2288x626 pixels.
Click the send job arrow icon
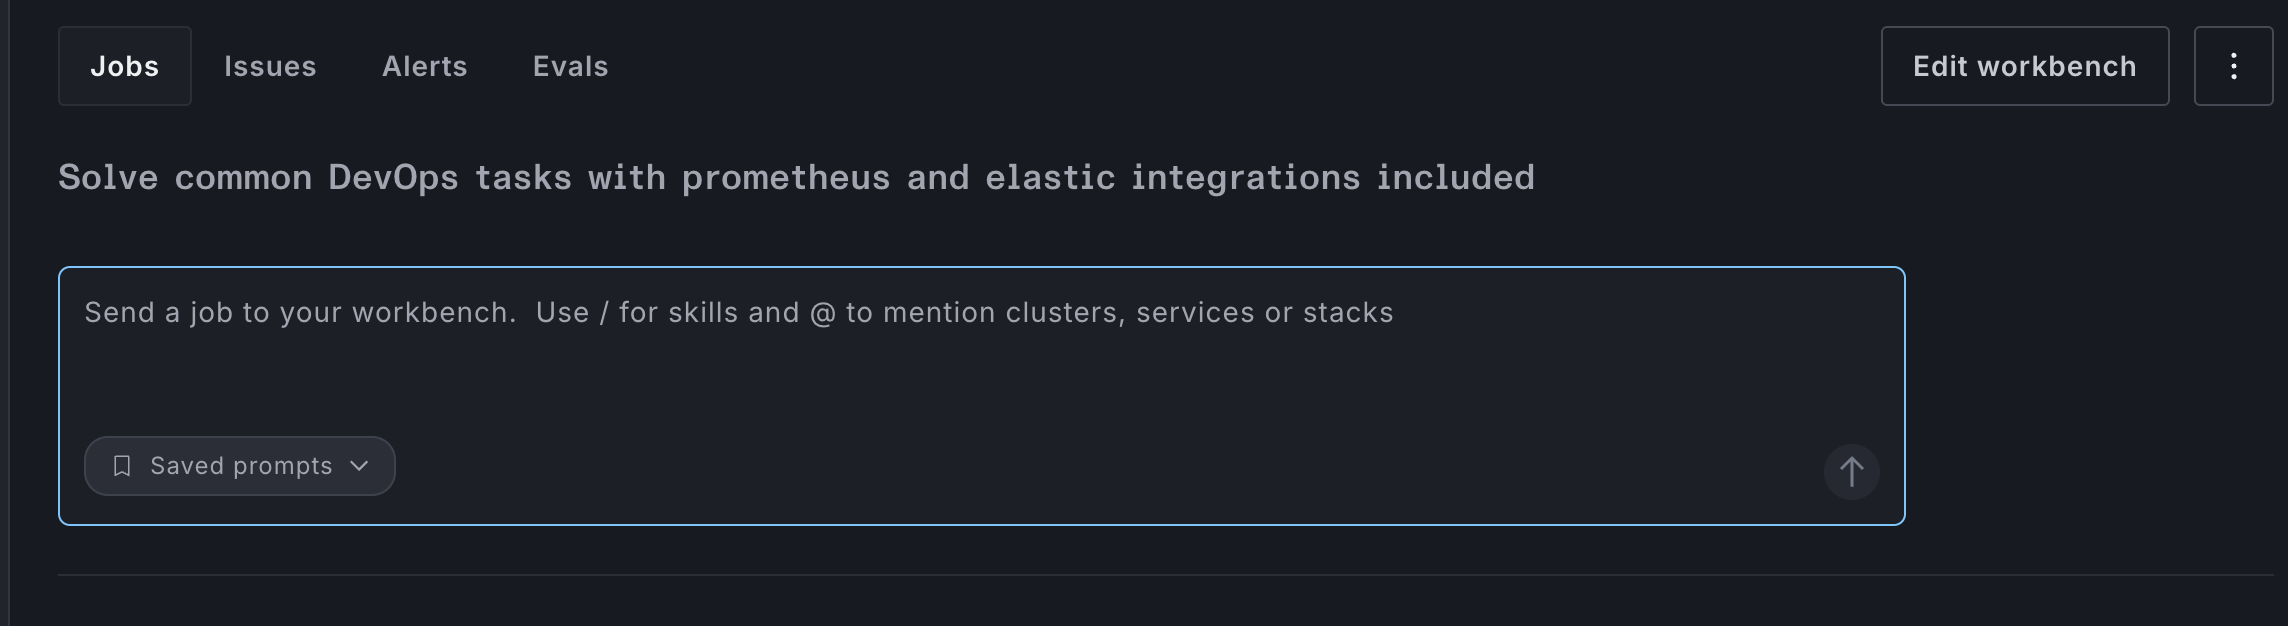(1851, 472)
